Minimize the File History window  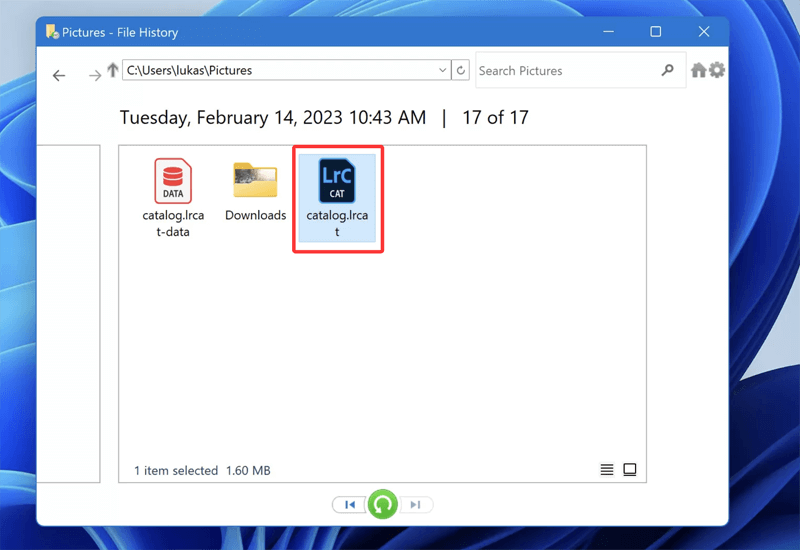[x=608, y=32]
